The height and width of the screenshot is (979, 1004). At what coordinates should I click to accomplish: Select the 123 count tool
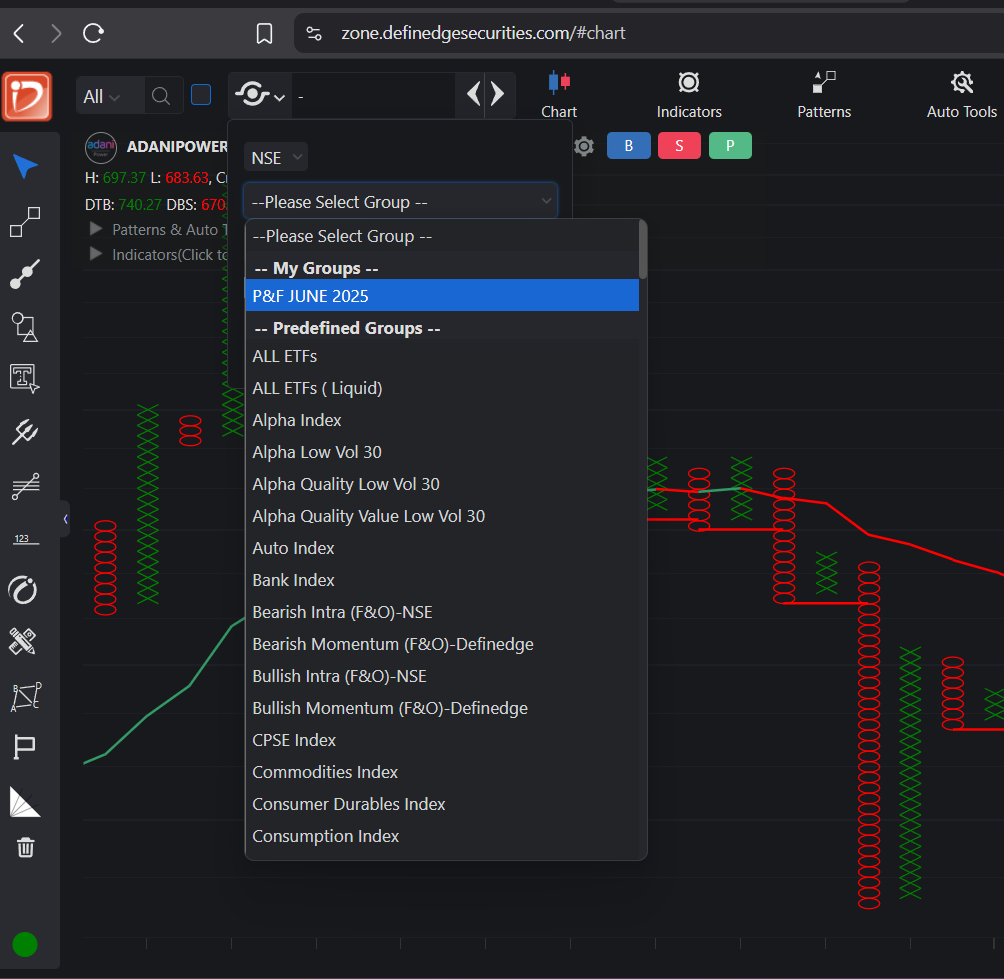pos(25,539)
